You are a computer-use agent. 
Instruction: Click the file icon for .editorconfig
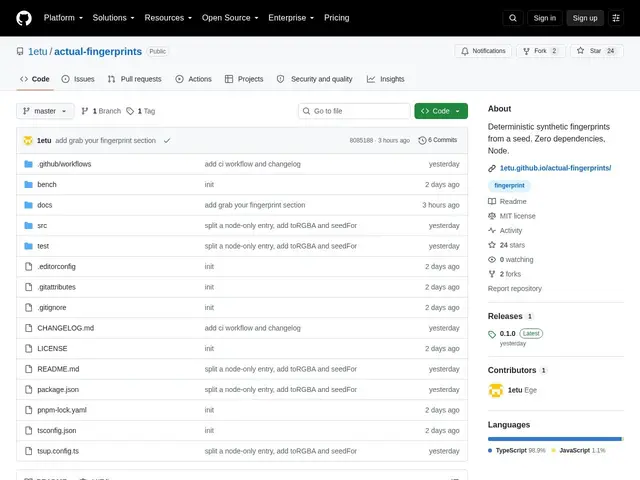tap(28, 267)
